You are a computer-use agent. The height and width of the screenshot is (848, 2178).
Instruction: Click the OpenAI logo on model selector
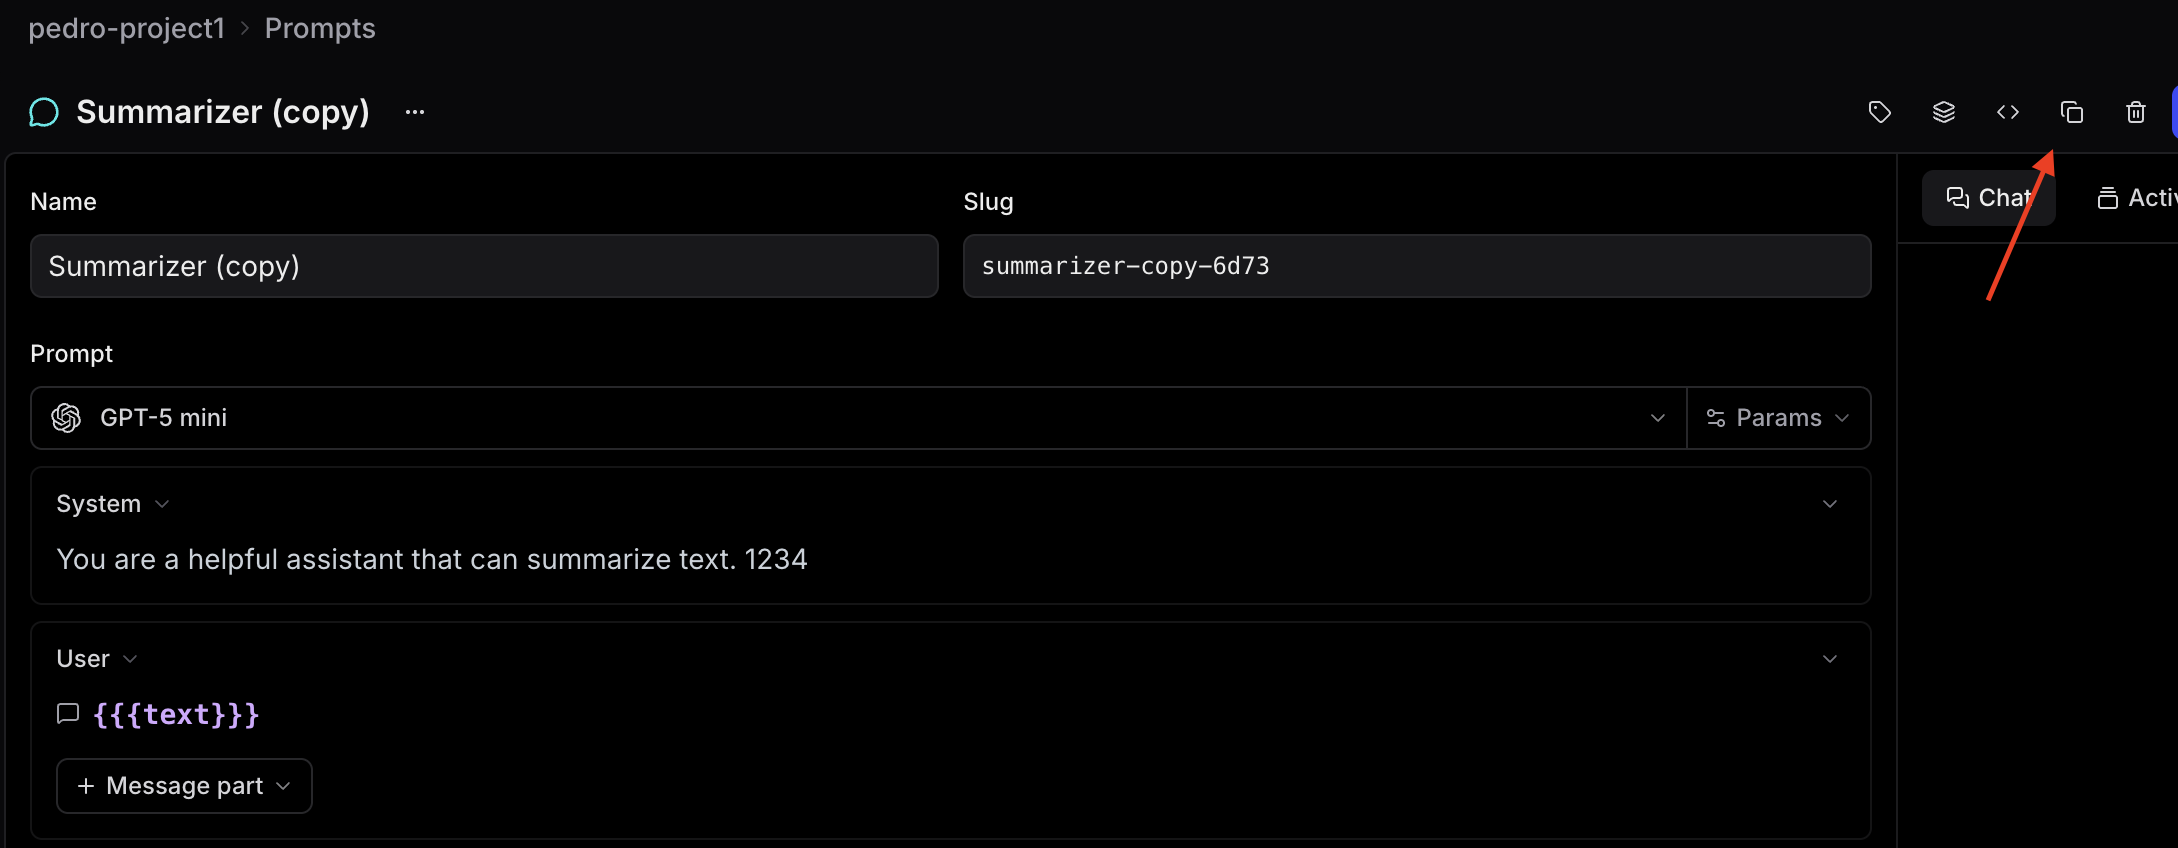[66, 418]
